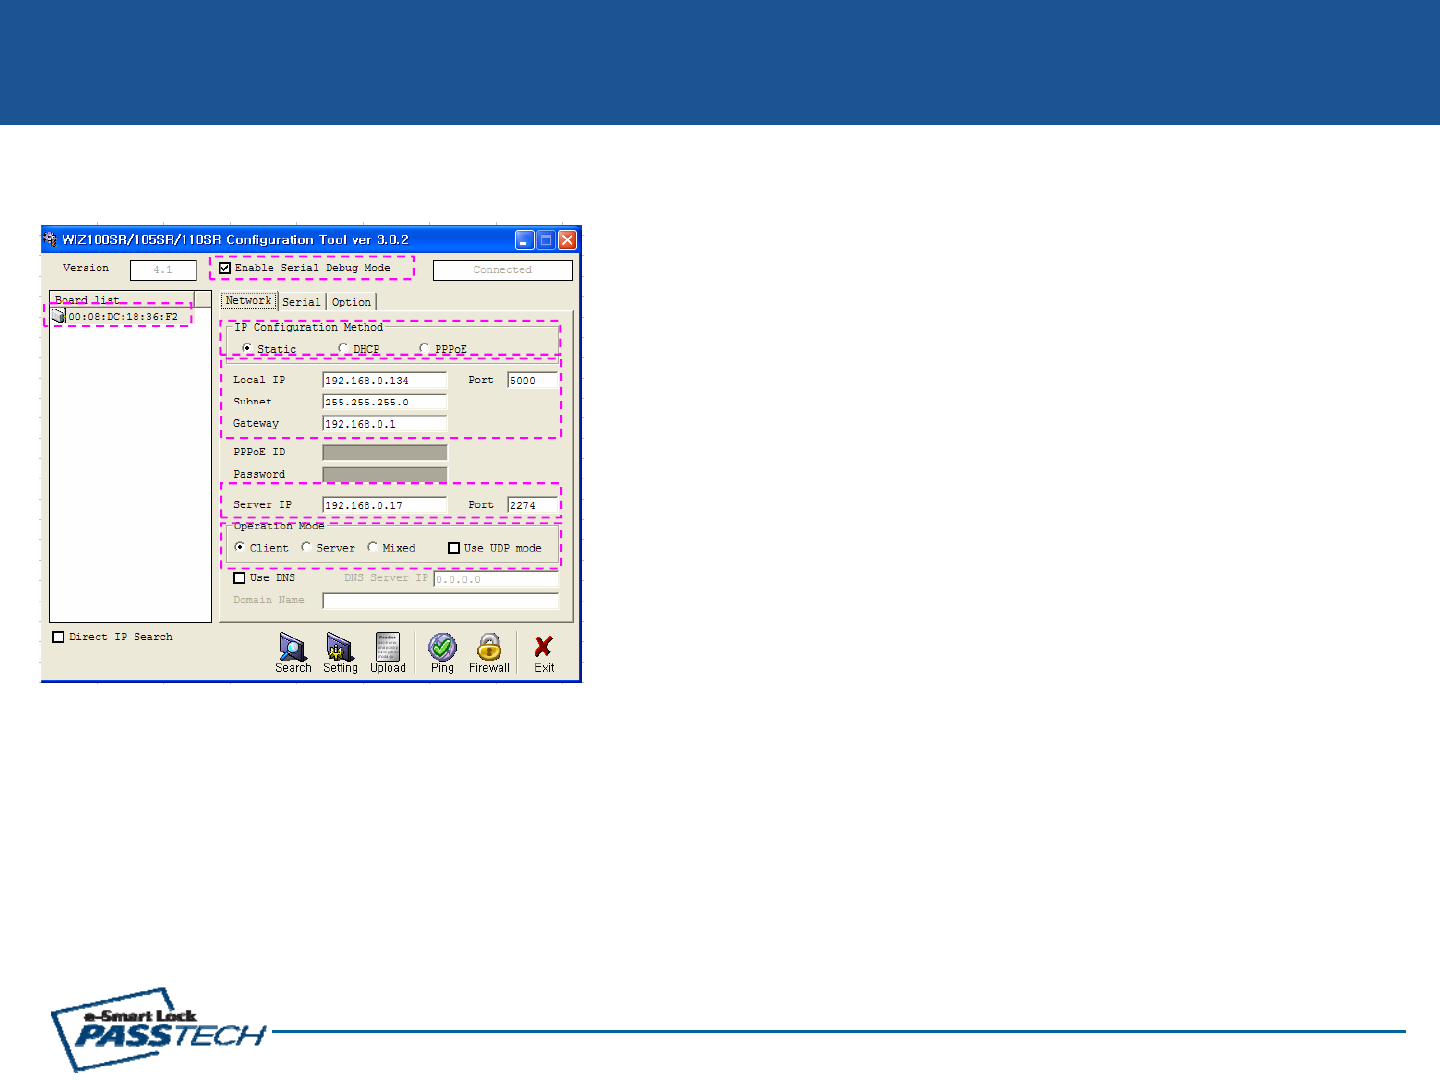Select MAC address 00:08:DC:18:36:F2 entry
The height and width of the screenshot is (1080, 1440).
tap(123, 317)
